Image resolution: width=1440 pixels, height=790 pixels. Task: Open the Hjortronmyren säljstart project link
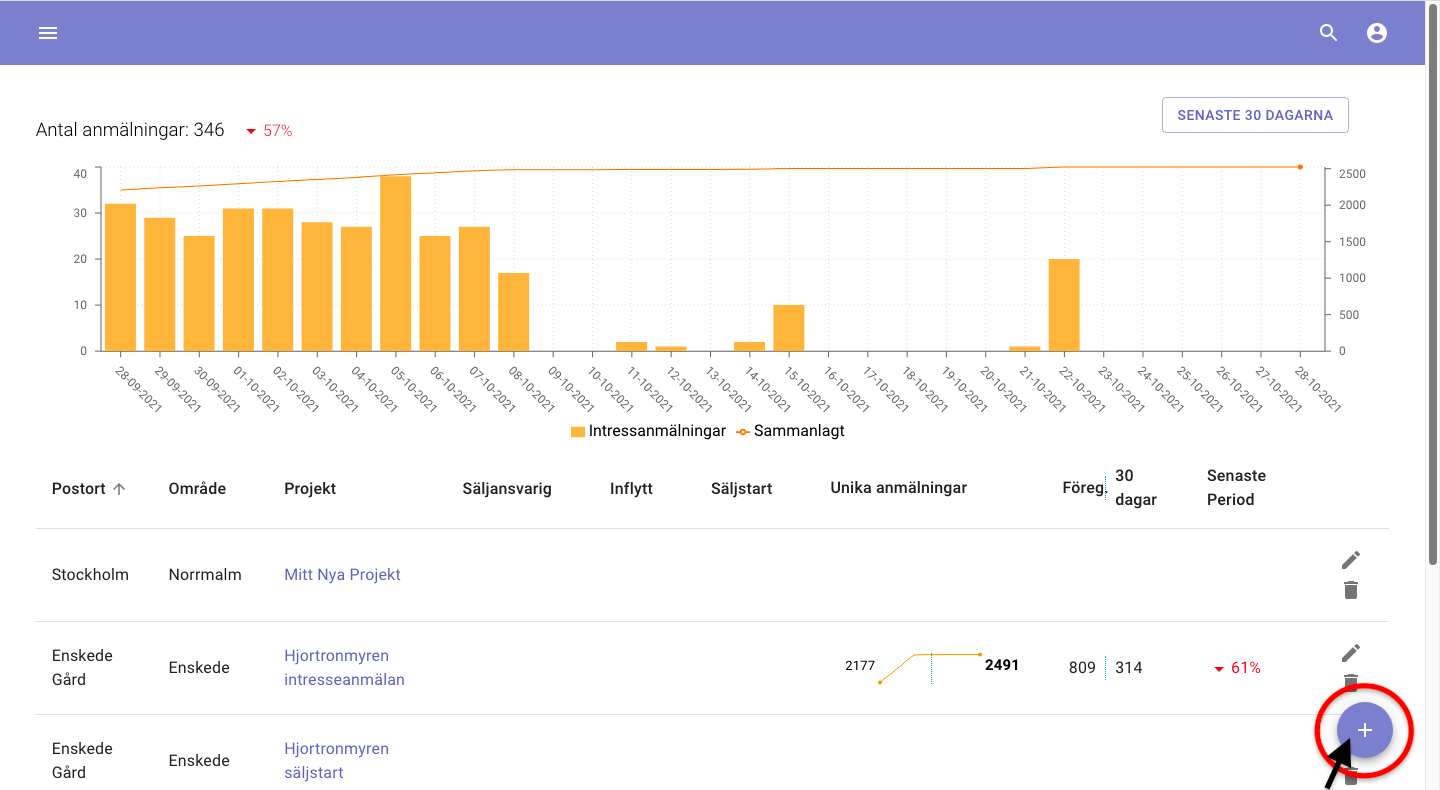(x=336, y=760)
